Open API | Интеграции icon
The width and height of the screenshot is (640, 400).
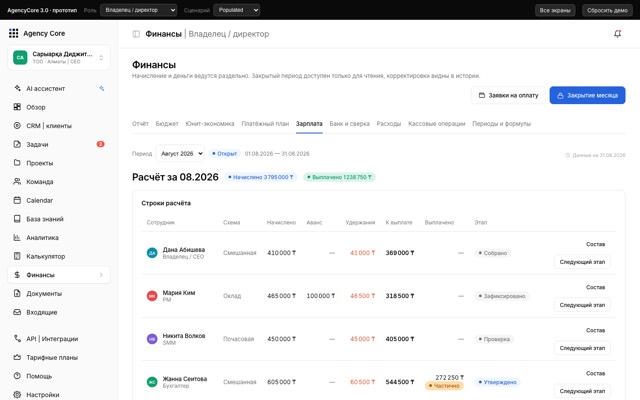(x=17, y=338)
